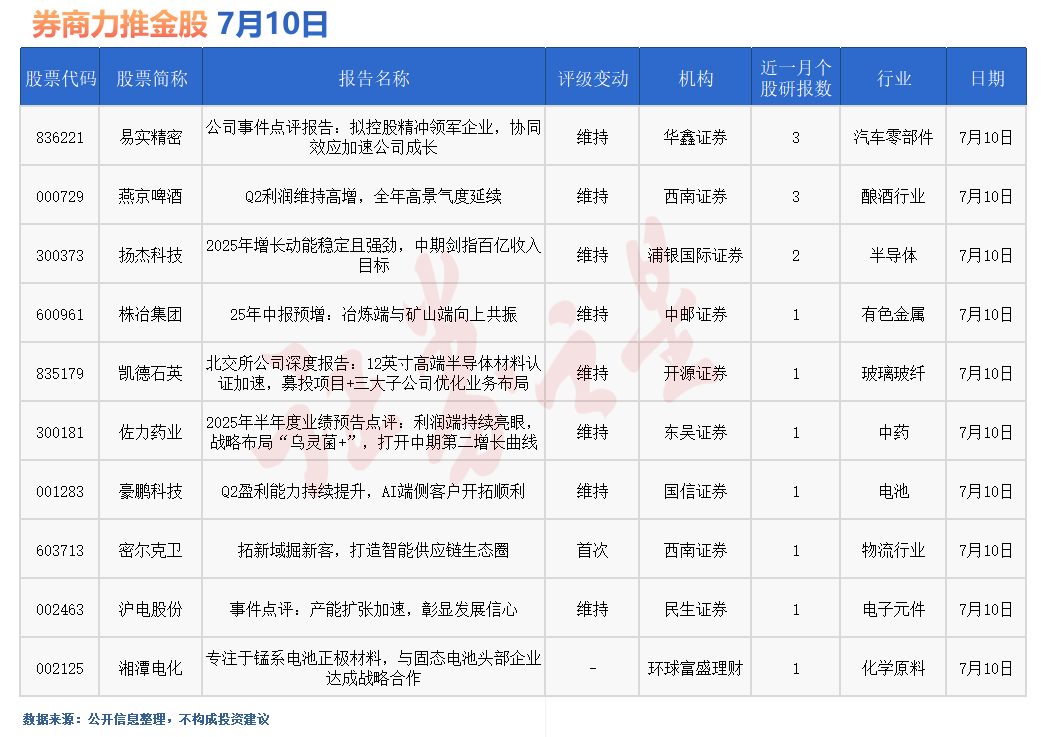1048x737 pixels.
Task: Click the title 券商力推金股 7月10日
Action: click(x=180, y=24)
